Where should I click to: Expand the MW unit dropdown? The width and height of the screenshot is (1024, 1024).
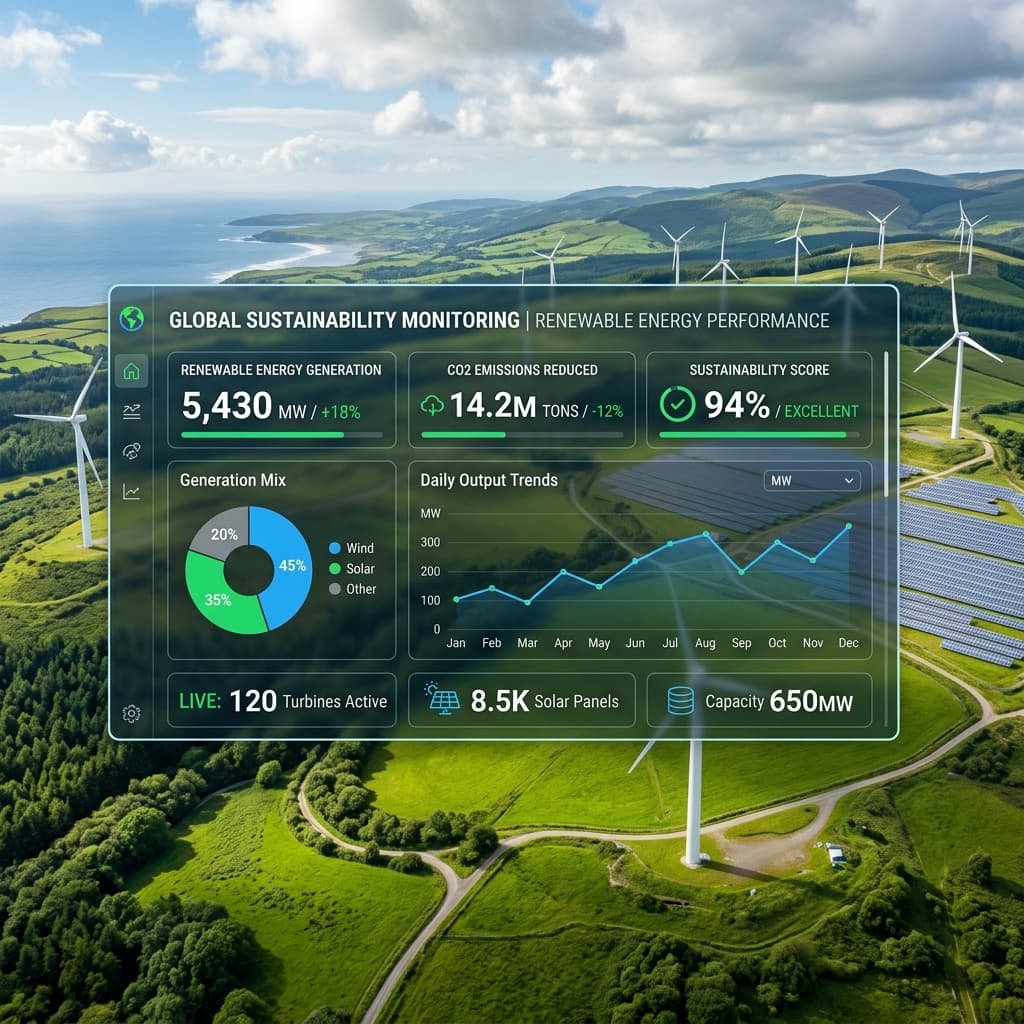coord(811,481)
